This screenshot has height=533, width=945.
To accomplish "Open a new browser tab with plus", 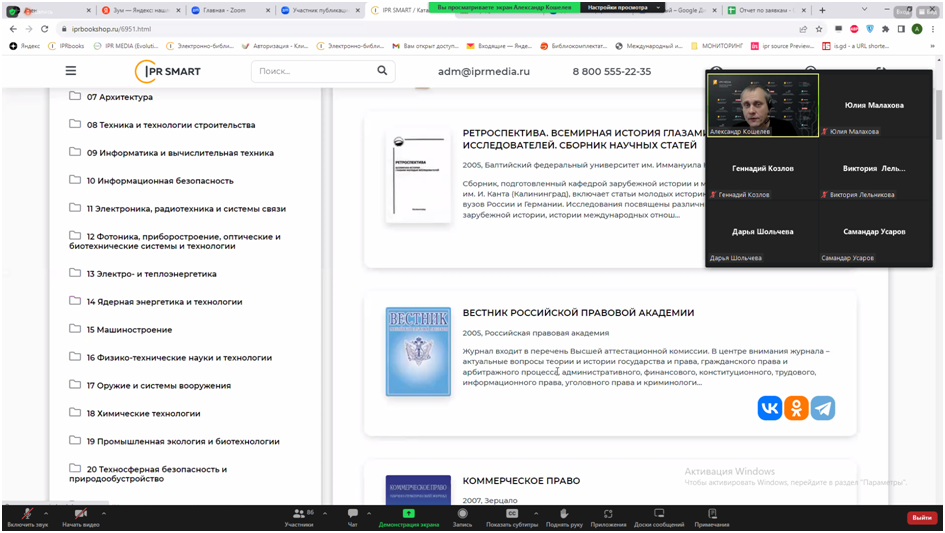I will [822, 10].
